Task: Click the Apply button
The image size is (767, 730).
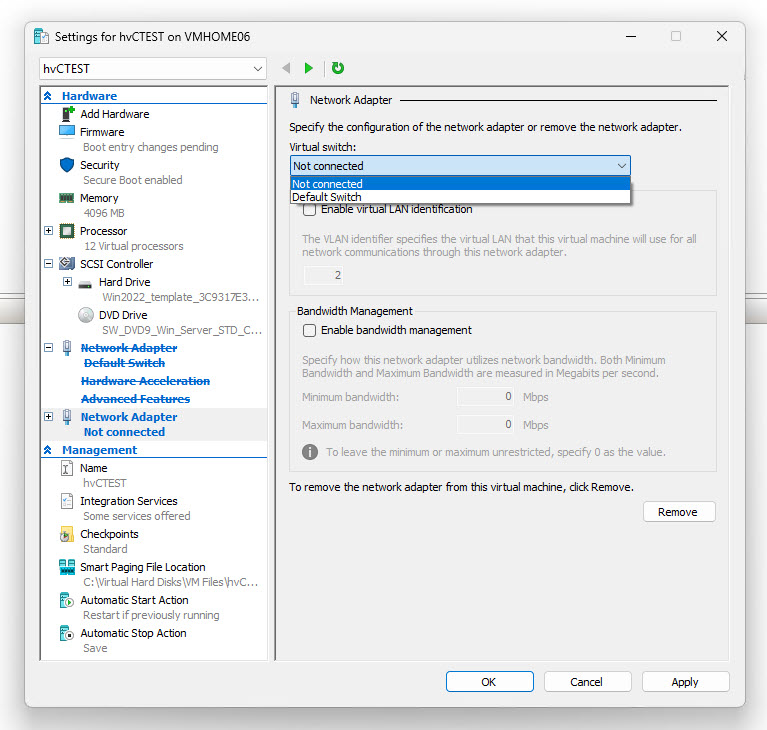Action: pyautogui.click(x=685, y=682)
